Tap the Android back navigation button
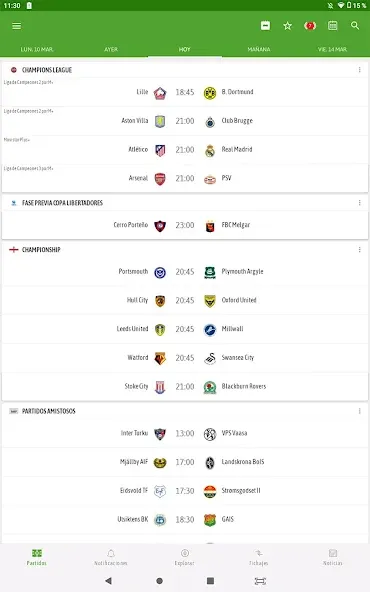 click(x=109, y=581)
